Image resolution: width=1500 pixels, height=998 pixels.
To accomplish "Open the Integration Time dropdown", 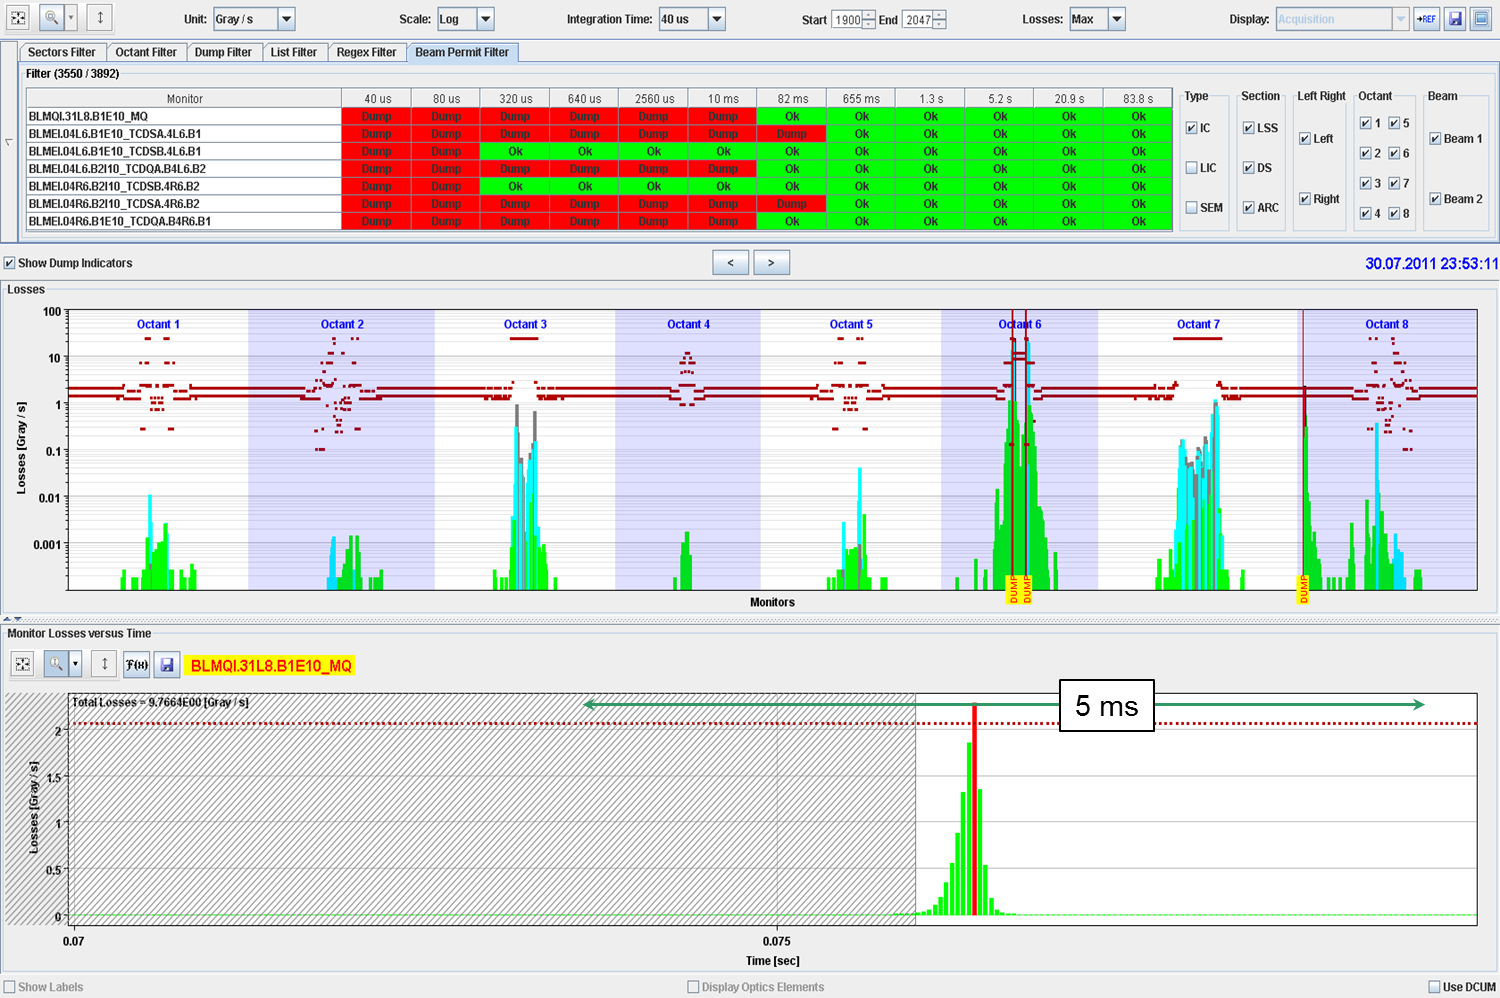I will [716, 19].
